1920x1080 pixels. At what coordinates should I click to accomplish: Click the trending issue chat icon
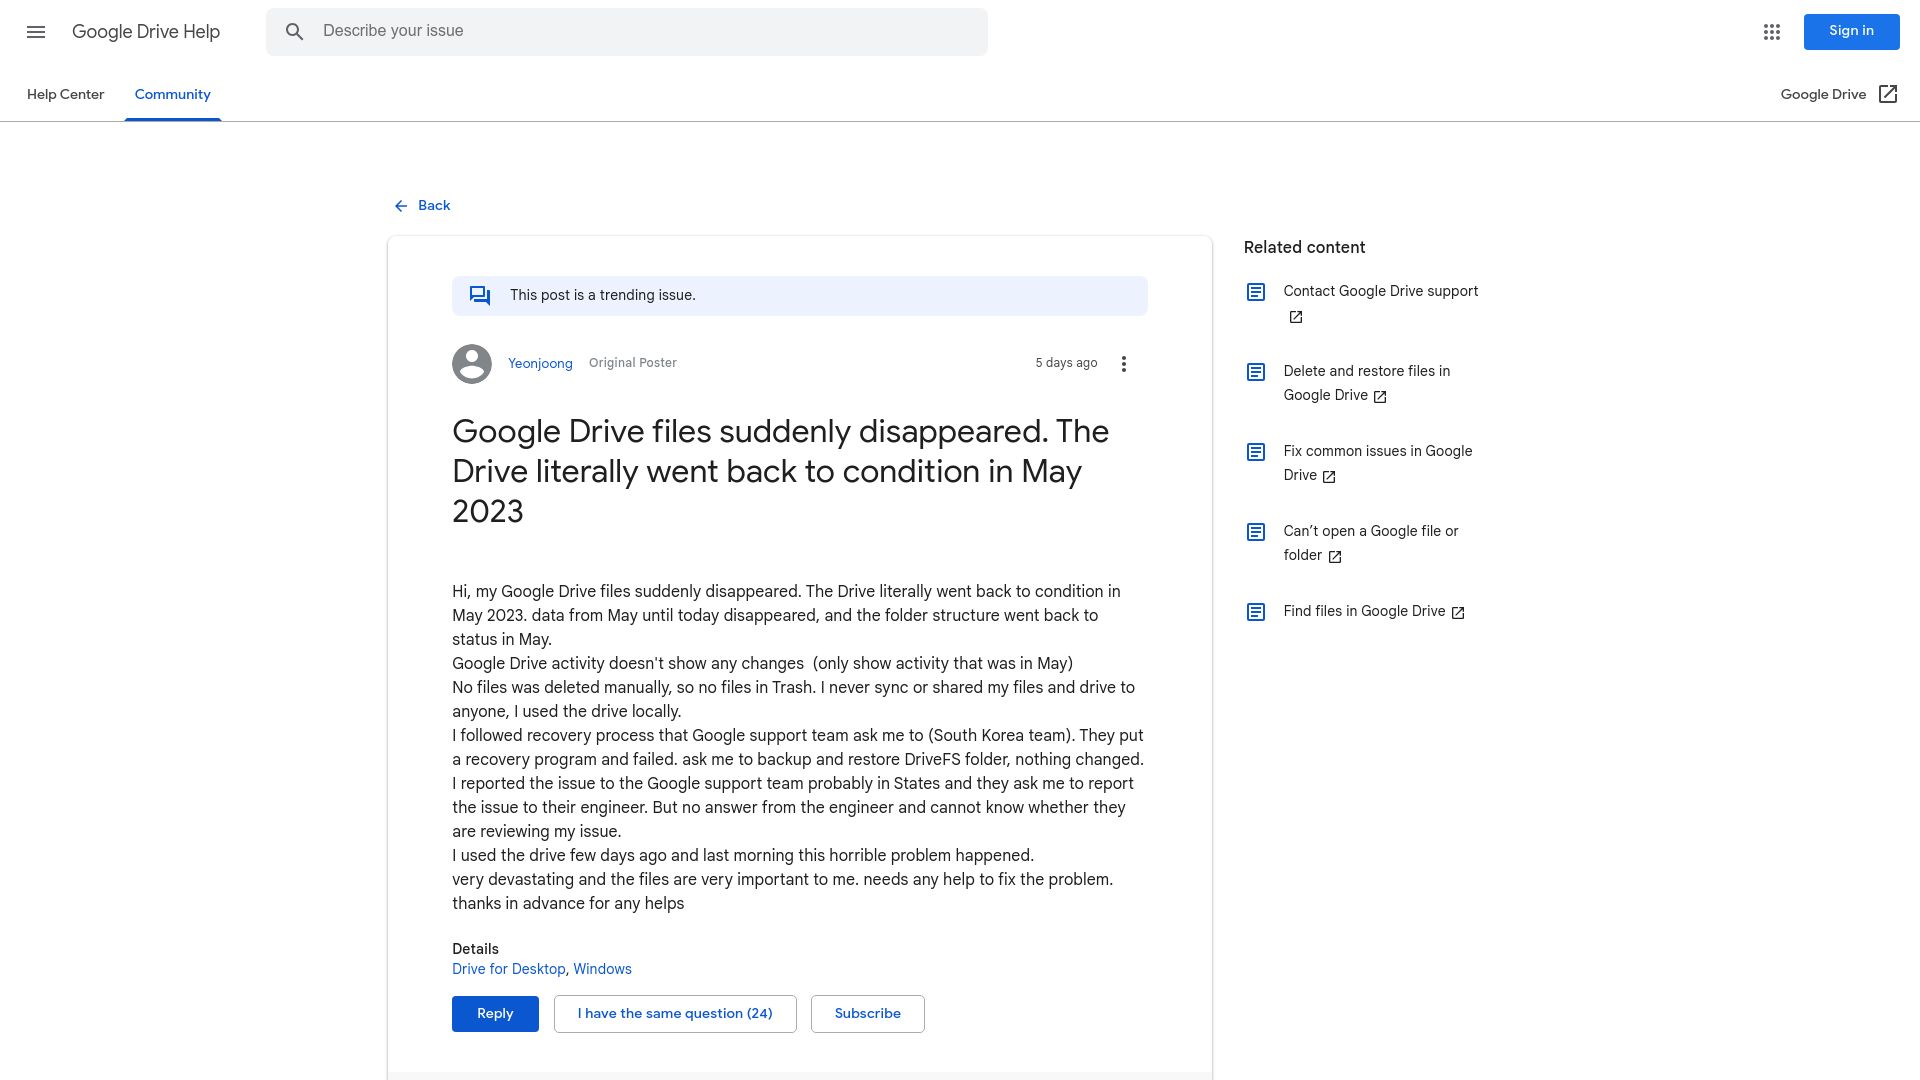click(x=480, y=296)
